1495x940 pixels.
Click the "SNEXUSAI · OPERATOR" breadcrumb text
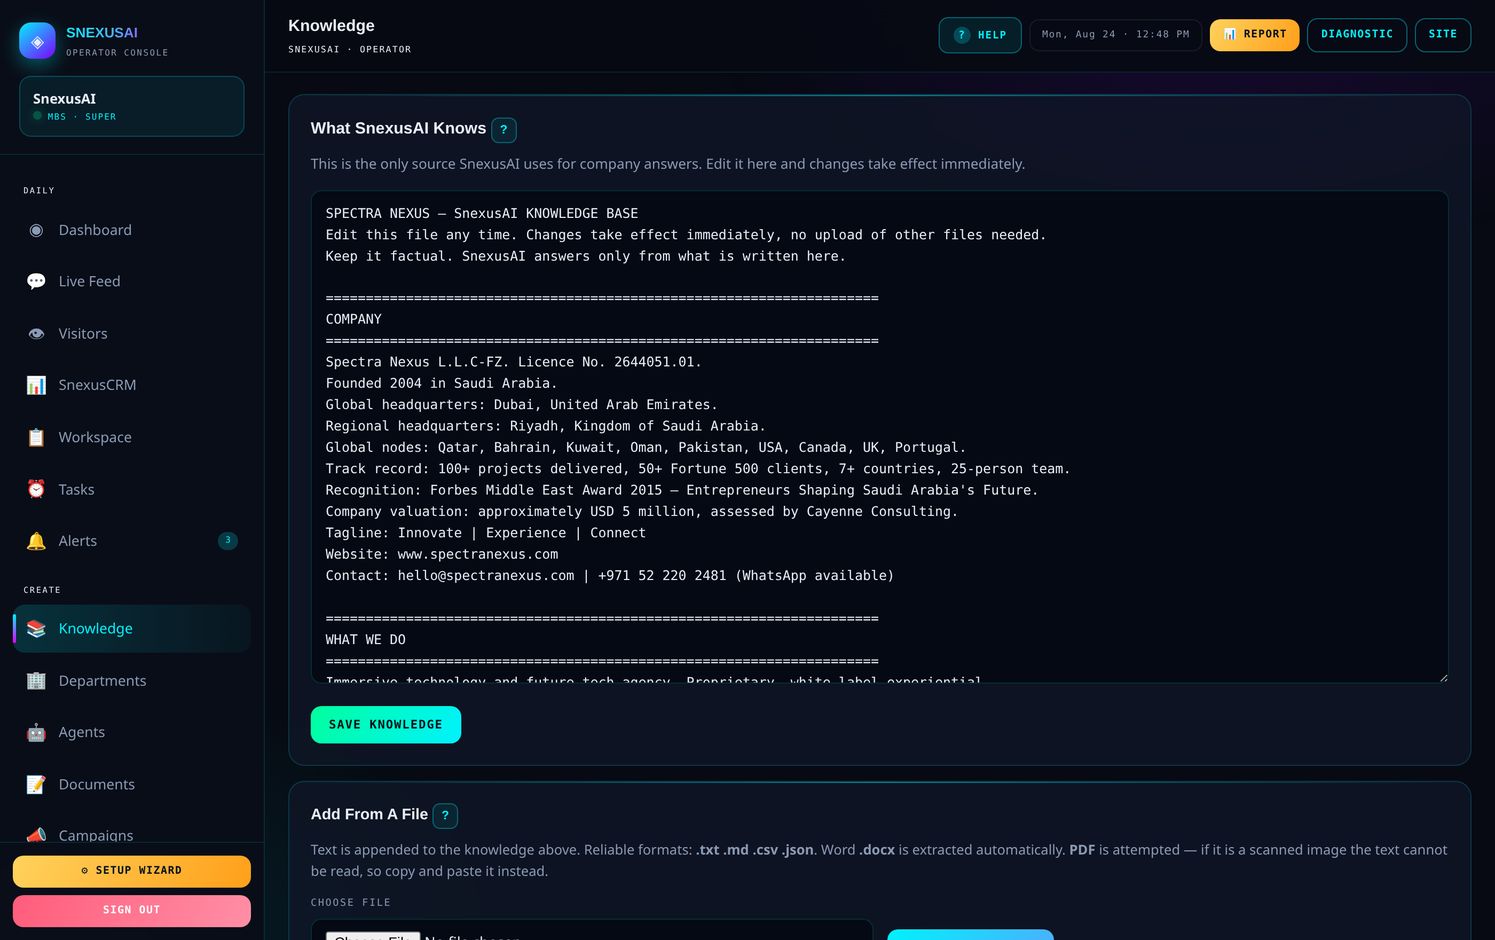pos(350,50)
